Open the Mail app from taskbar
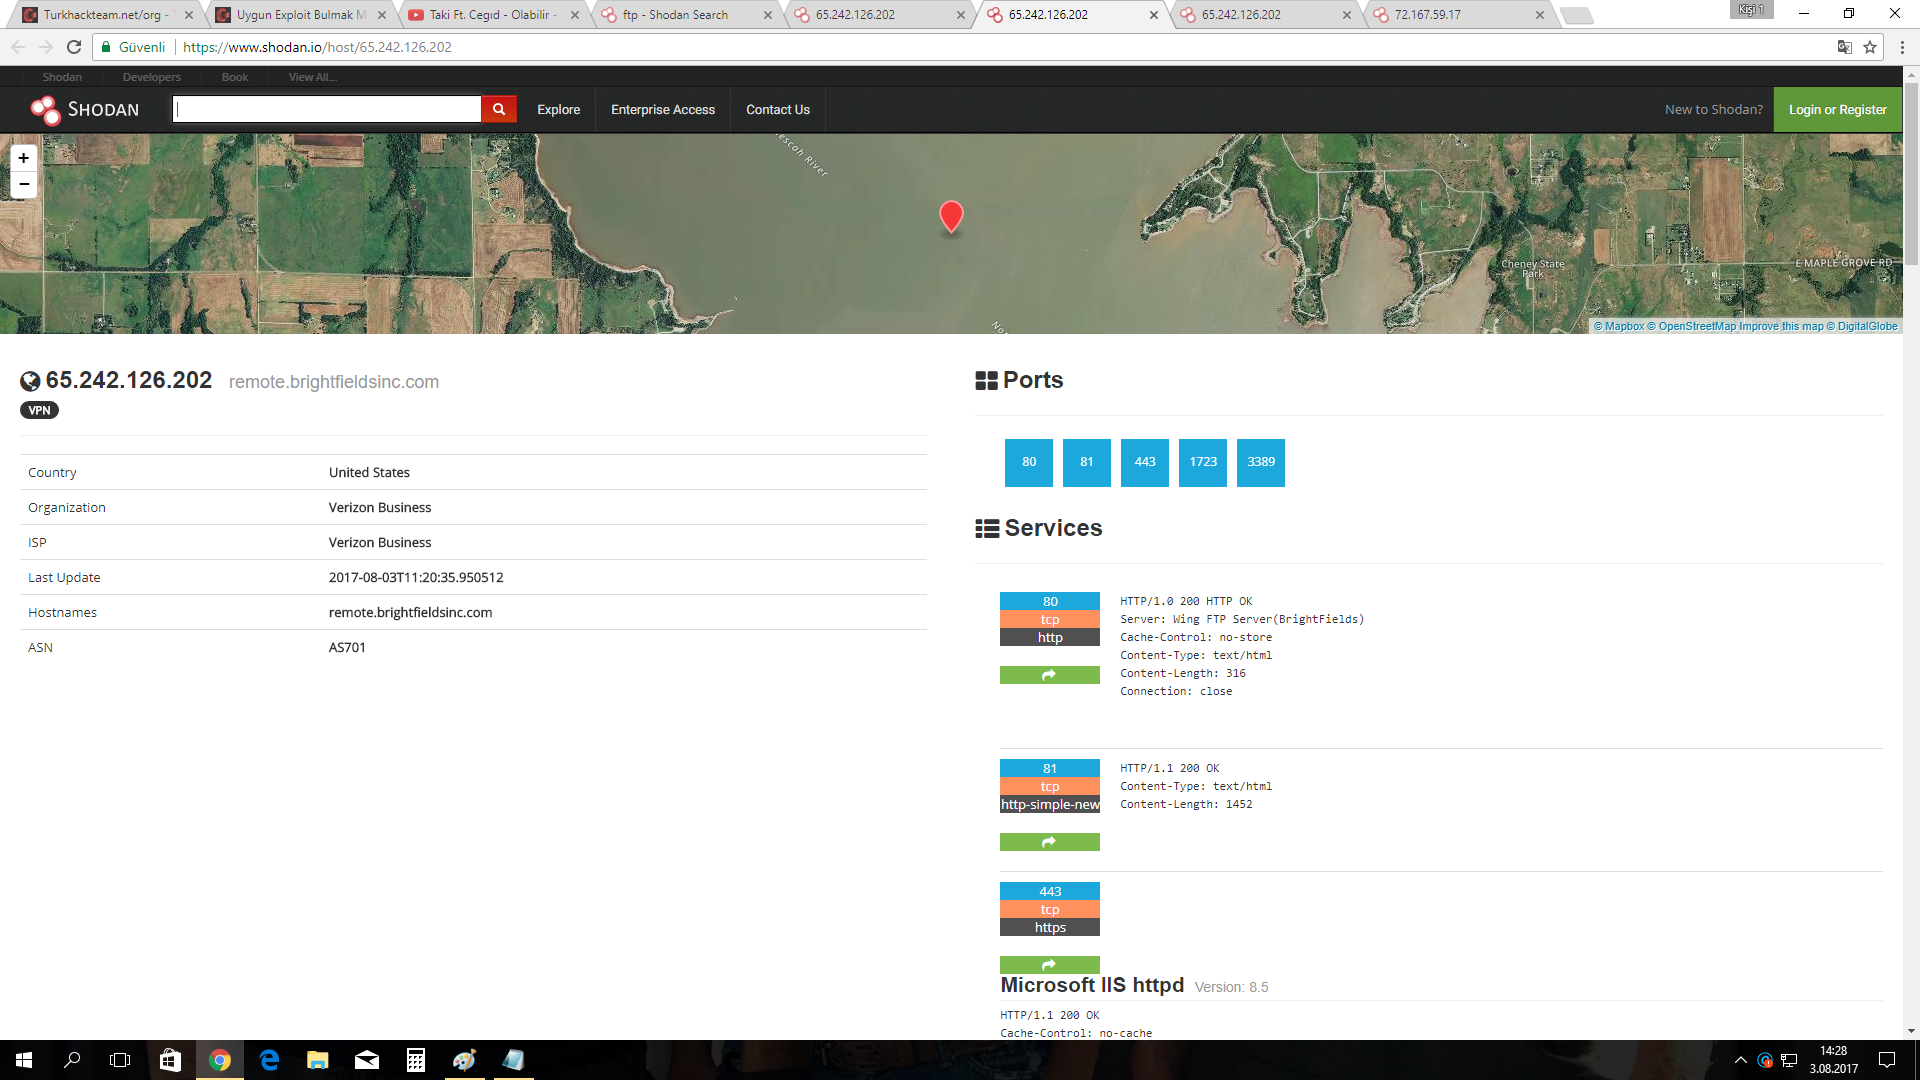The width and height of the screenshot is (1920, 1080). [367, 1060]
